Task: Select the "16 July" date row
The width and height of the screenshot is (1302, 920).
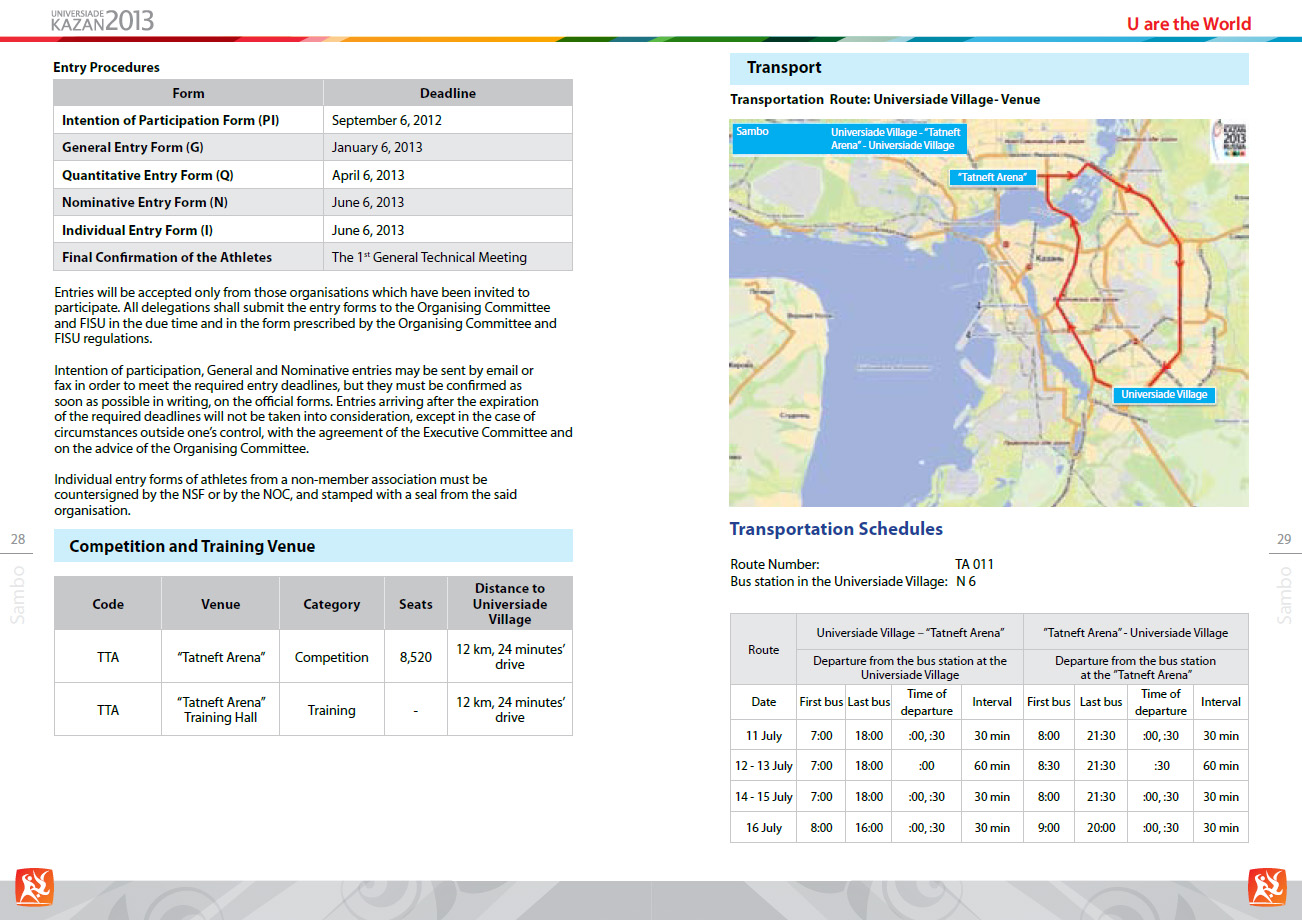Action: (989, 828)
